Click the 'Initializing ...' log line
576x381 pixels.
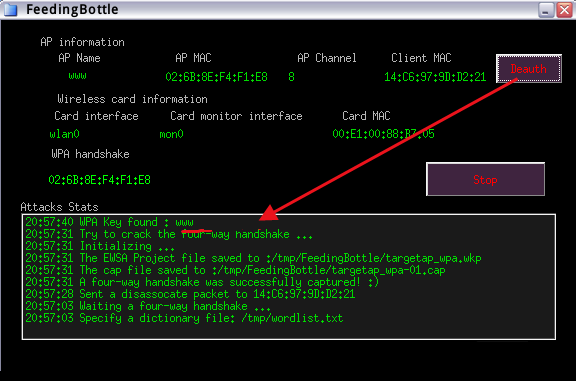click(x=100, y=246)
